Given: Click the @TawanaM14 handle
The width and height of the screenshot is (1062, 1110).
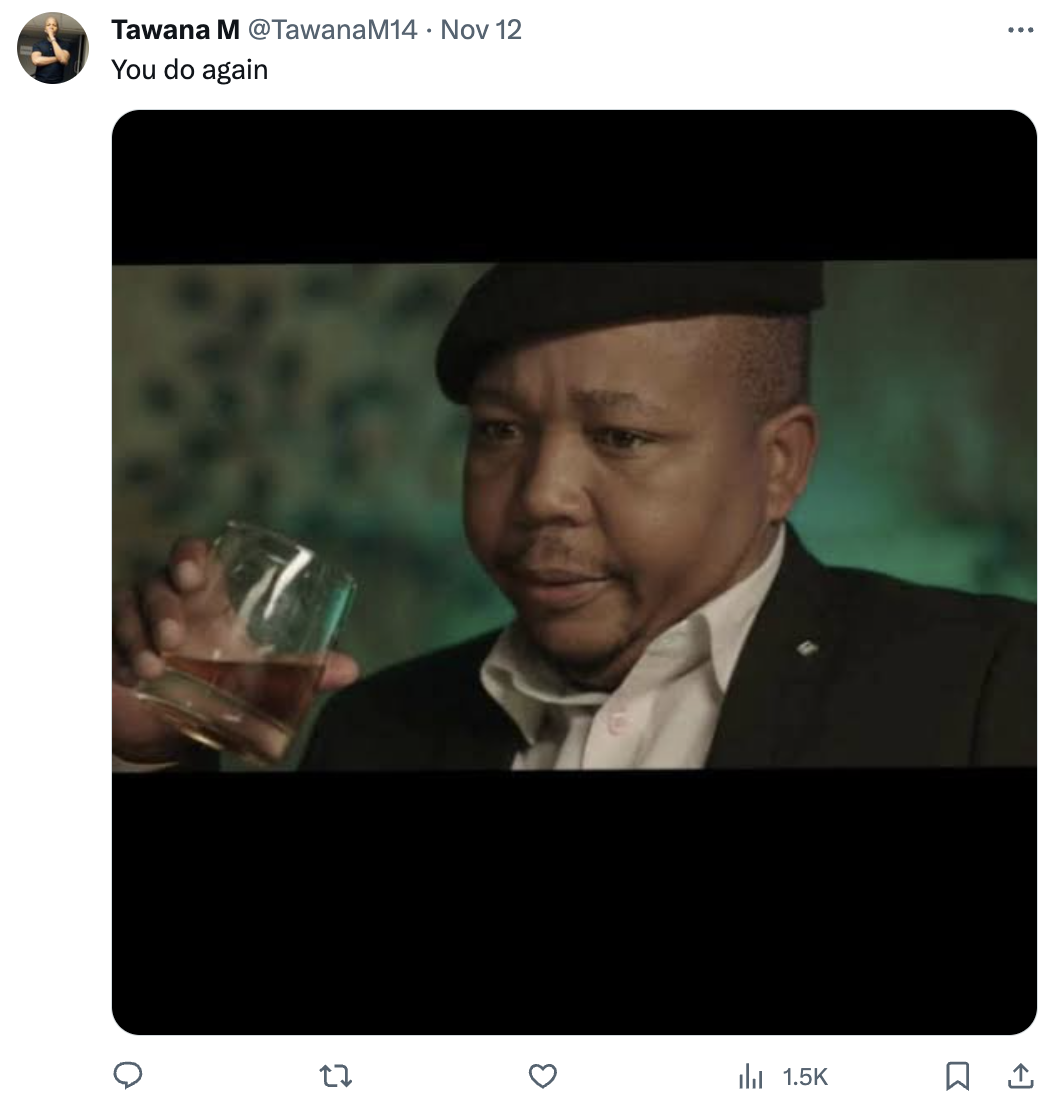Looking at the screenshot, I should (332, 30).
